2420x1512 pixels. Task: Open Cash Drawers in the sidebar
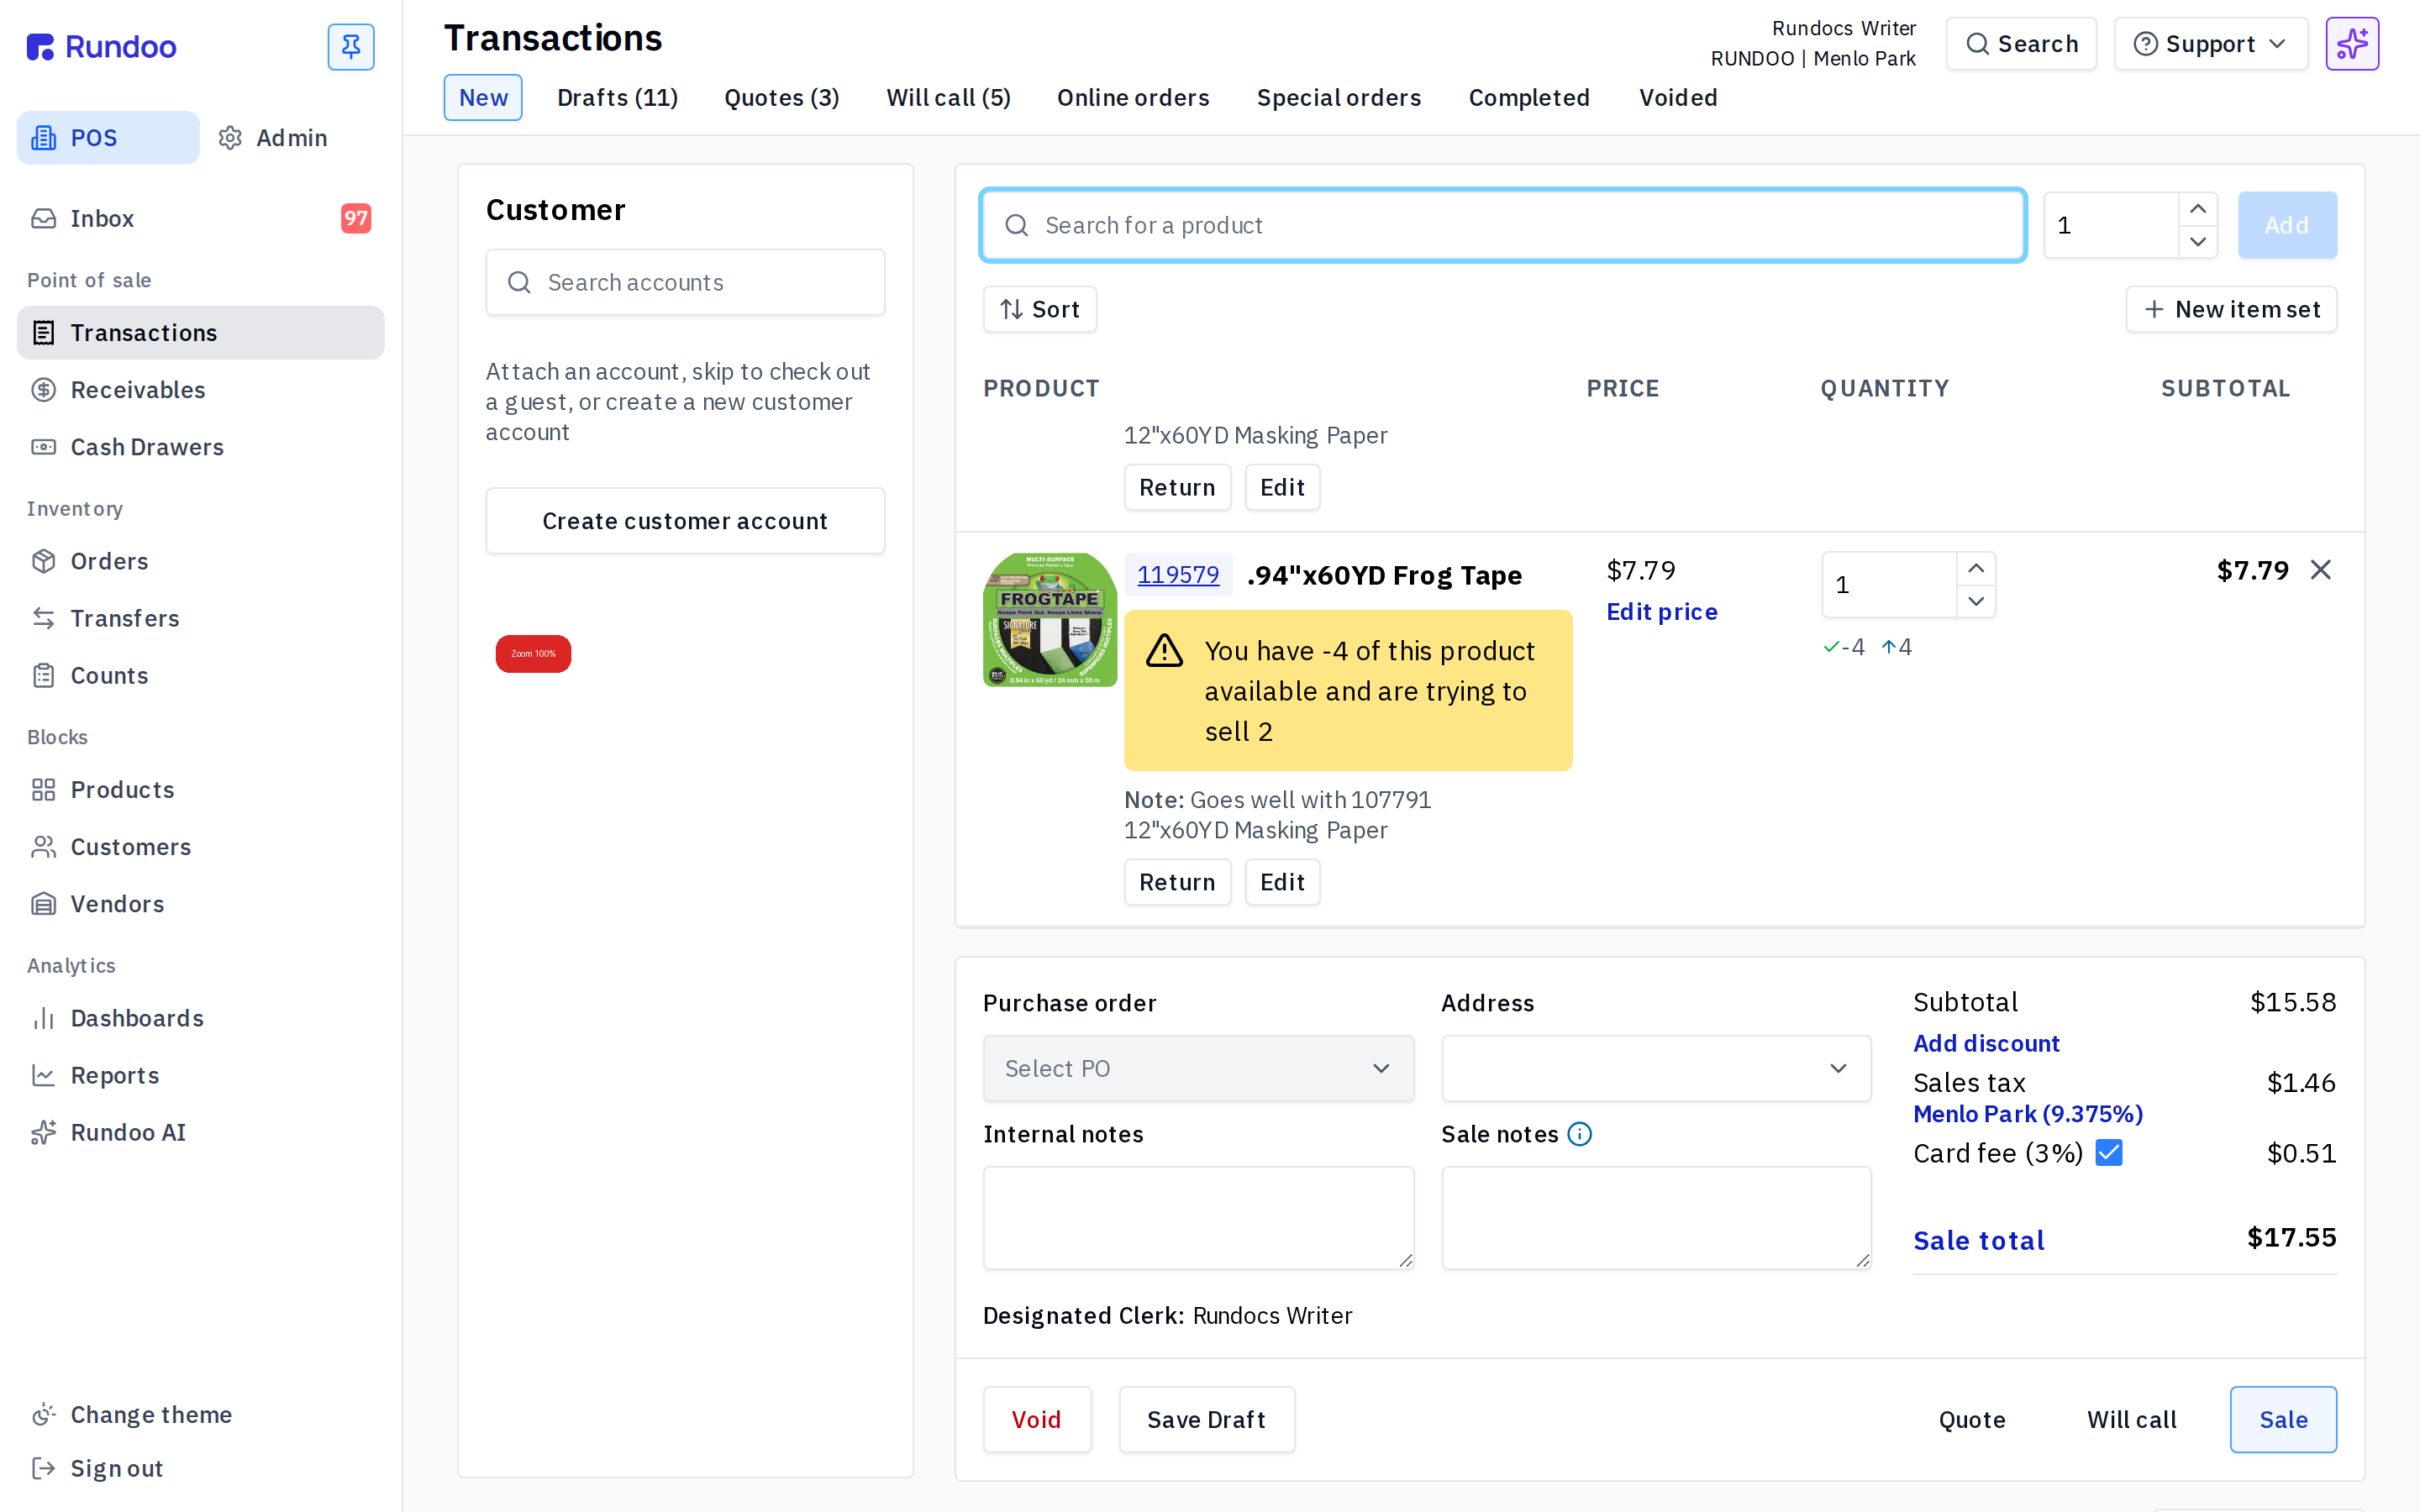pos(200,447)
